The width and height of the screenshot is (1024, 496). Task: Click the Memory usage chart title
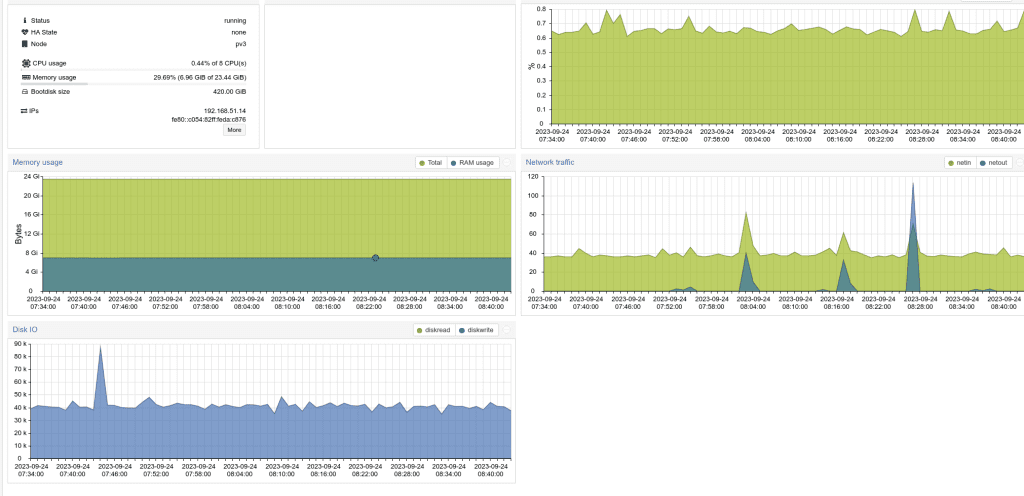[x=37, y=163]
